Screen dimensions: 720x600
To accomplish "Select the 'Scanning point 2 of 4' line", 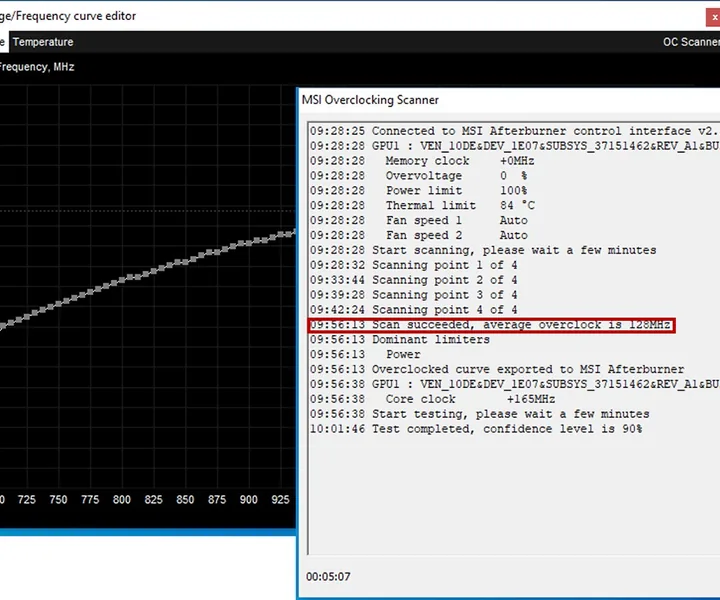I will click(413, 280).
